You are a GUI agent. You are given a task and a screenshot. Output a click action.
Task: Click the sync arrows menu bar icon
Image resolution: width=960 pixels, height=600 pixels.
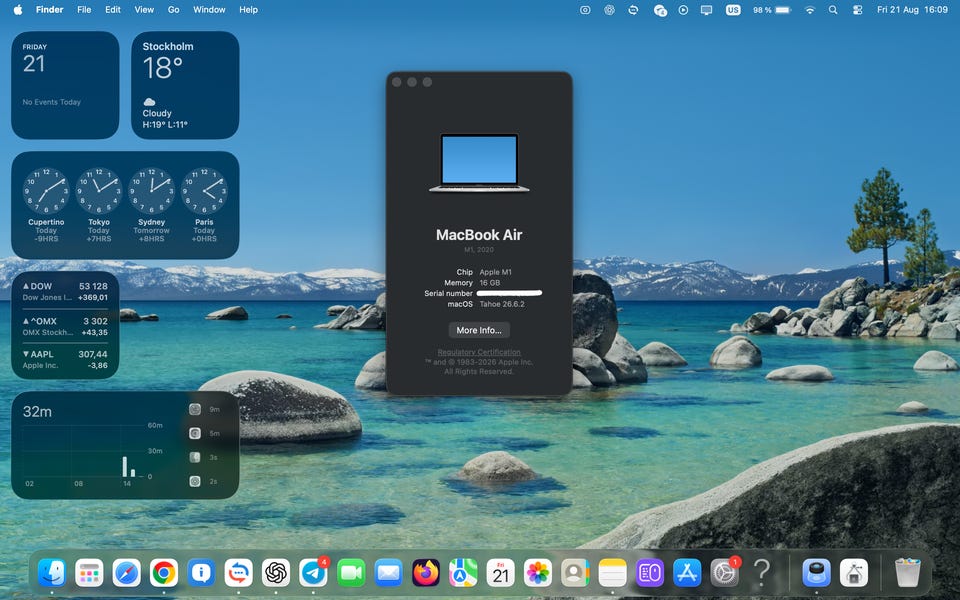634,10
